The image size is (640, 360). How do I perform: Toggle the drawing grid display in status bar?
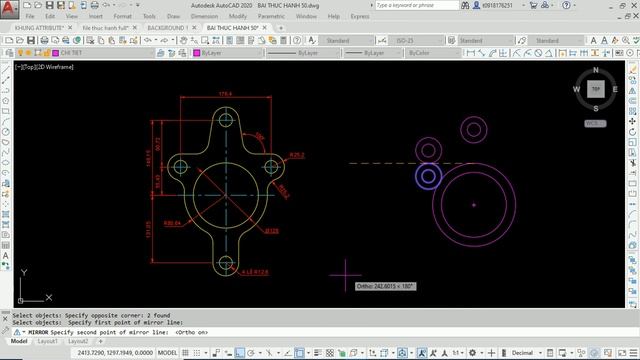coord(185,353)
